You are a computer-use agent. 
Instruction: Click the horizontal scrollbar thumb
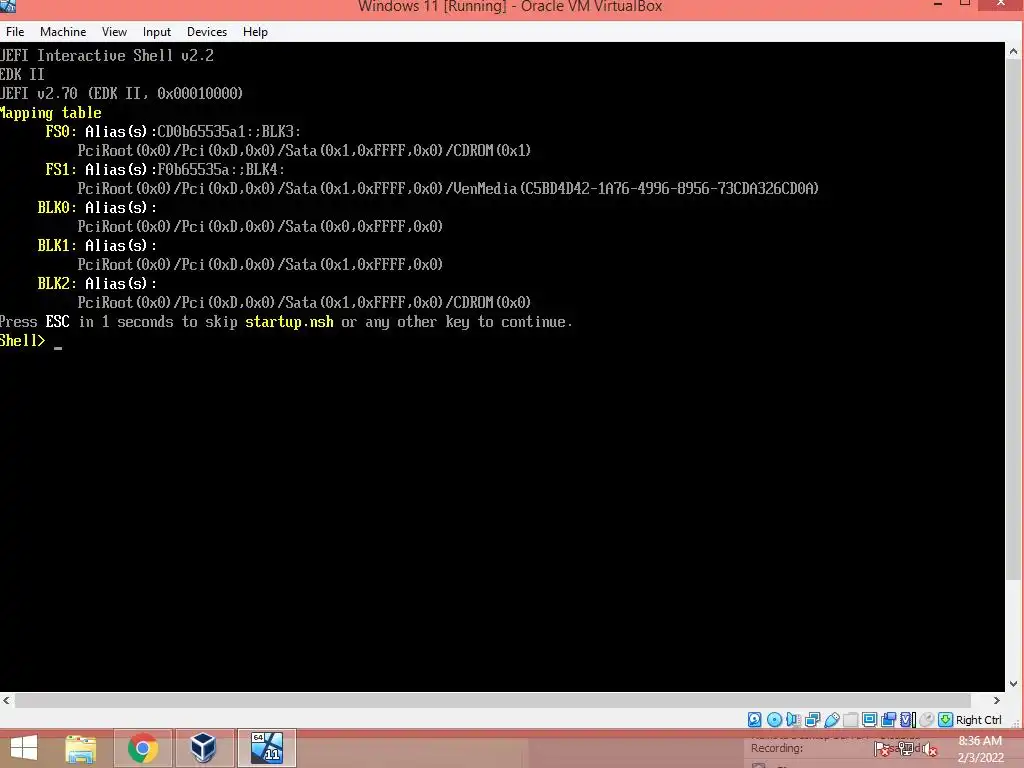(492, 701)
